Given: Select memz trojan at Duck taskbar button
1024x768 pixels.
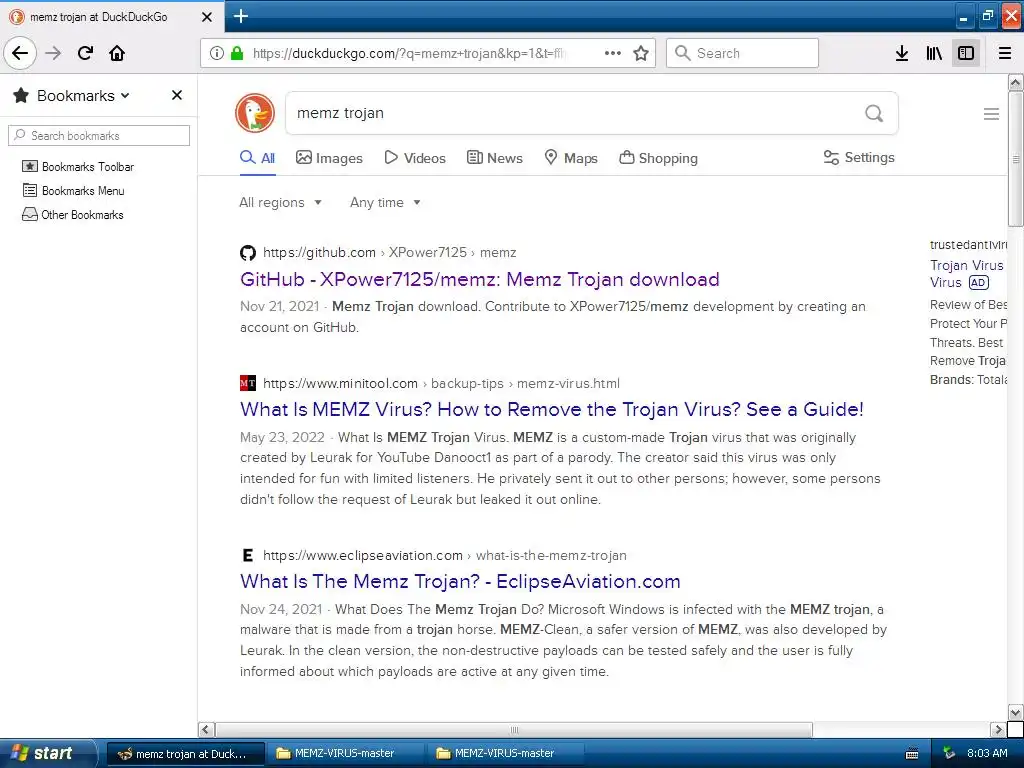Looking at the screenshot, I should pyautogui.click(x=185, y=754).
